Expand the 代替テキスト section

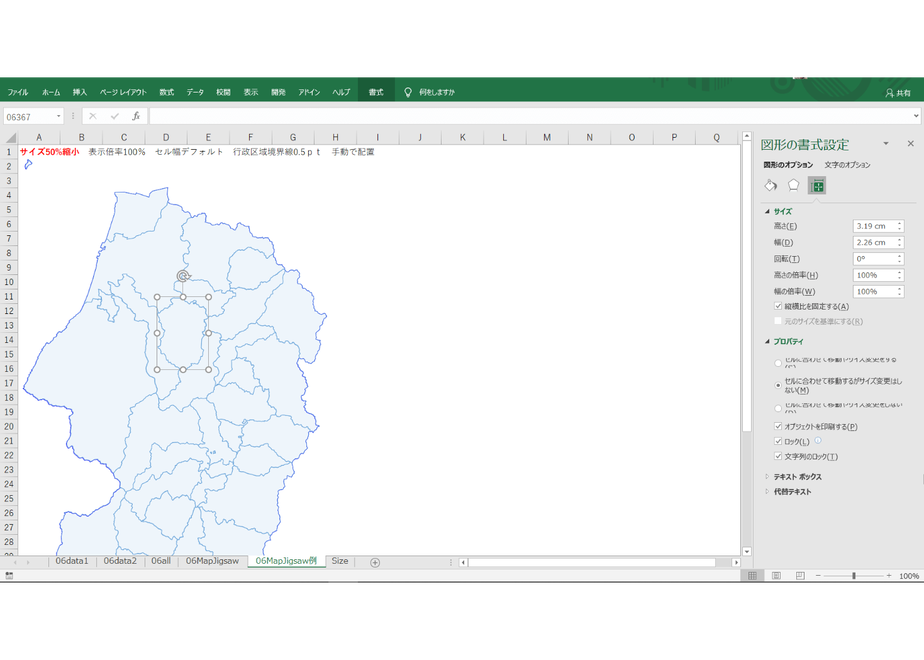tap(767, 491)
